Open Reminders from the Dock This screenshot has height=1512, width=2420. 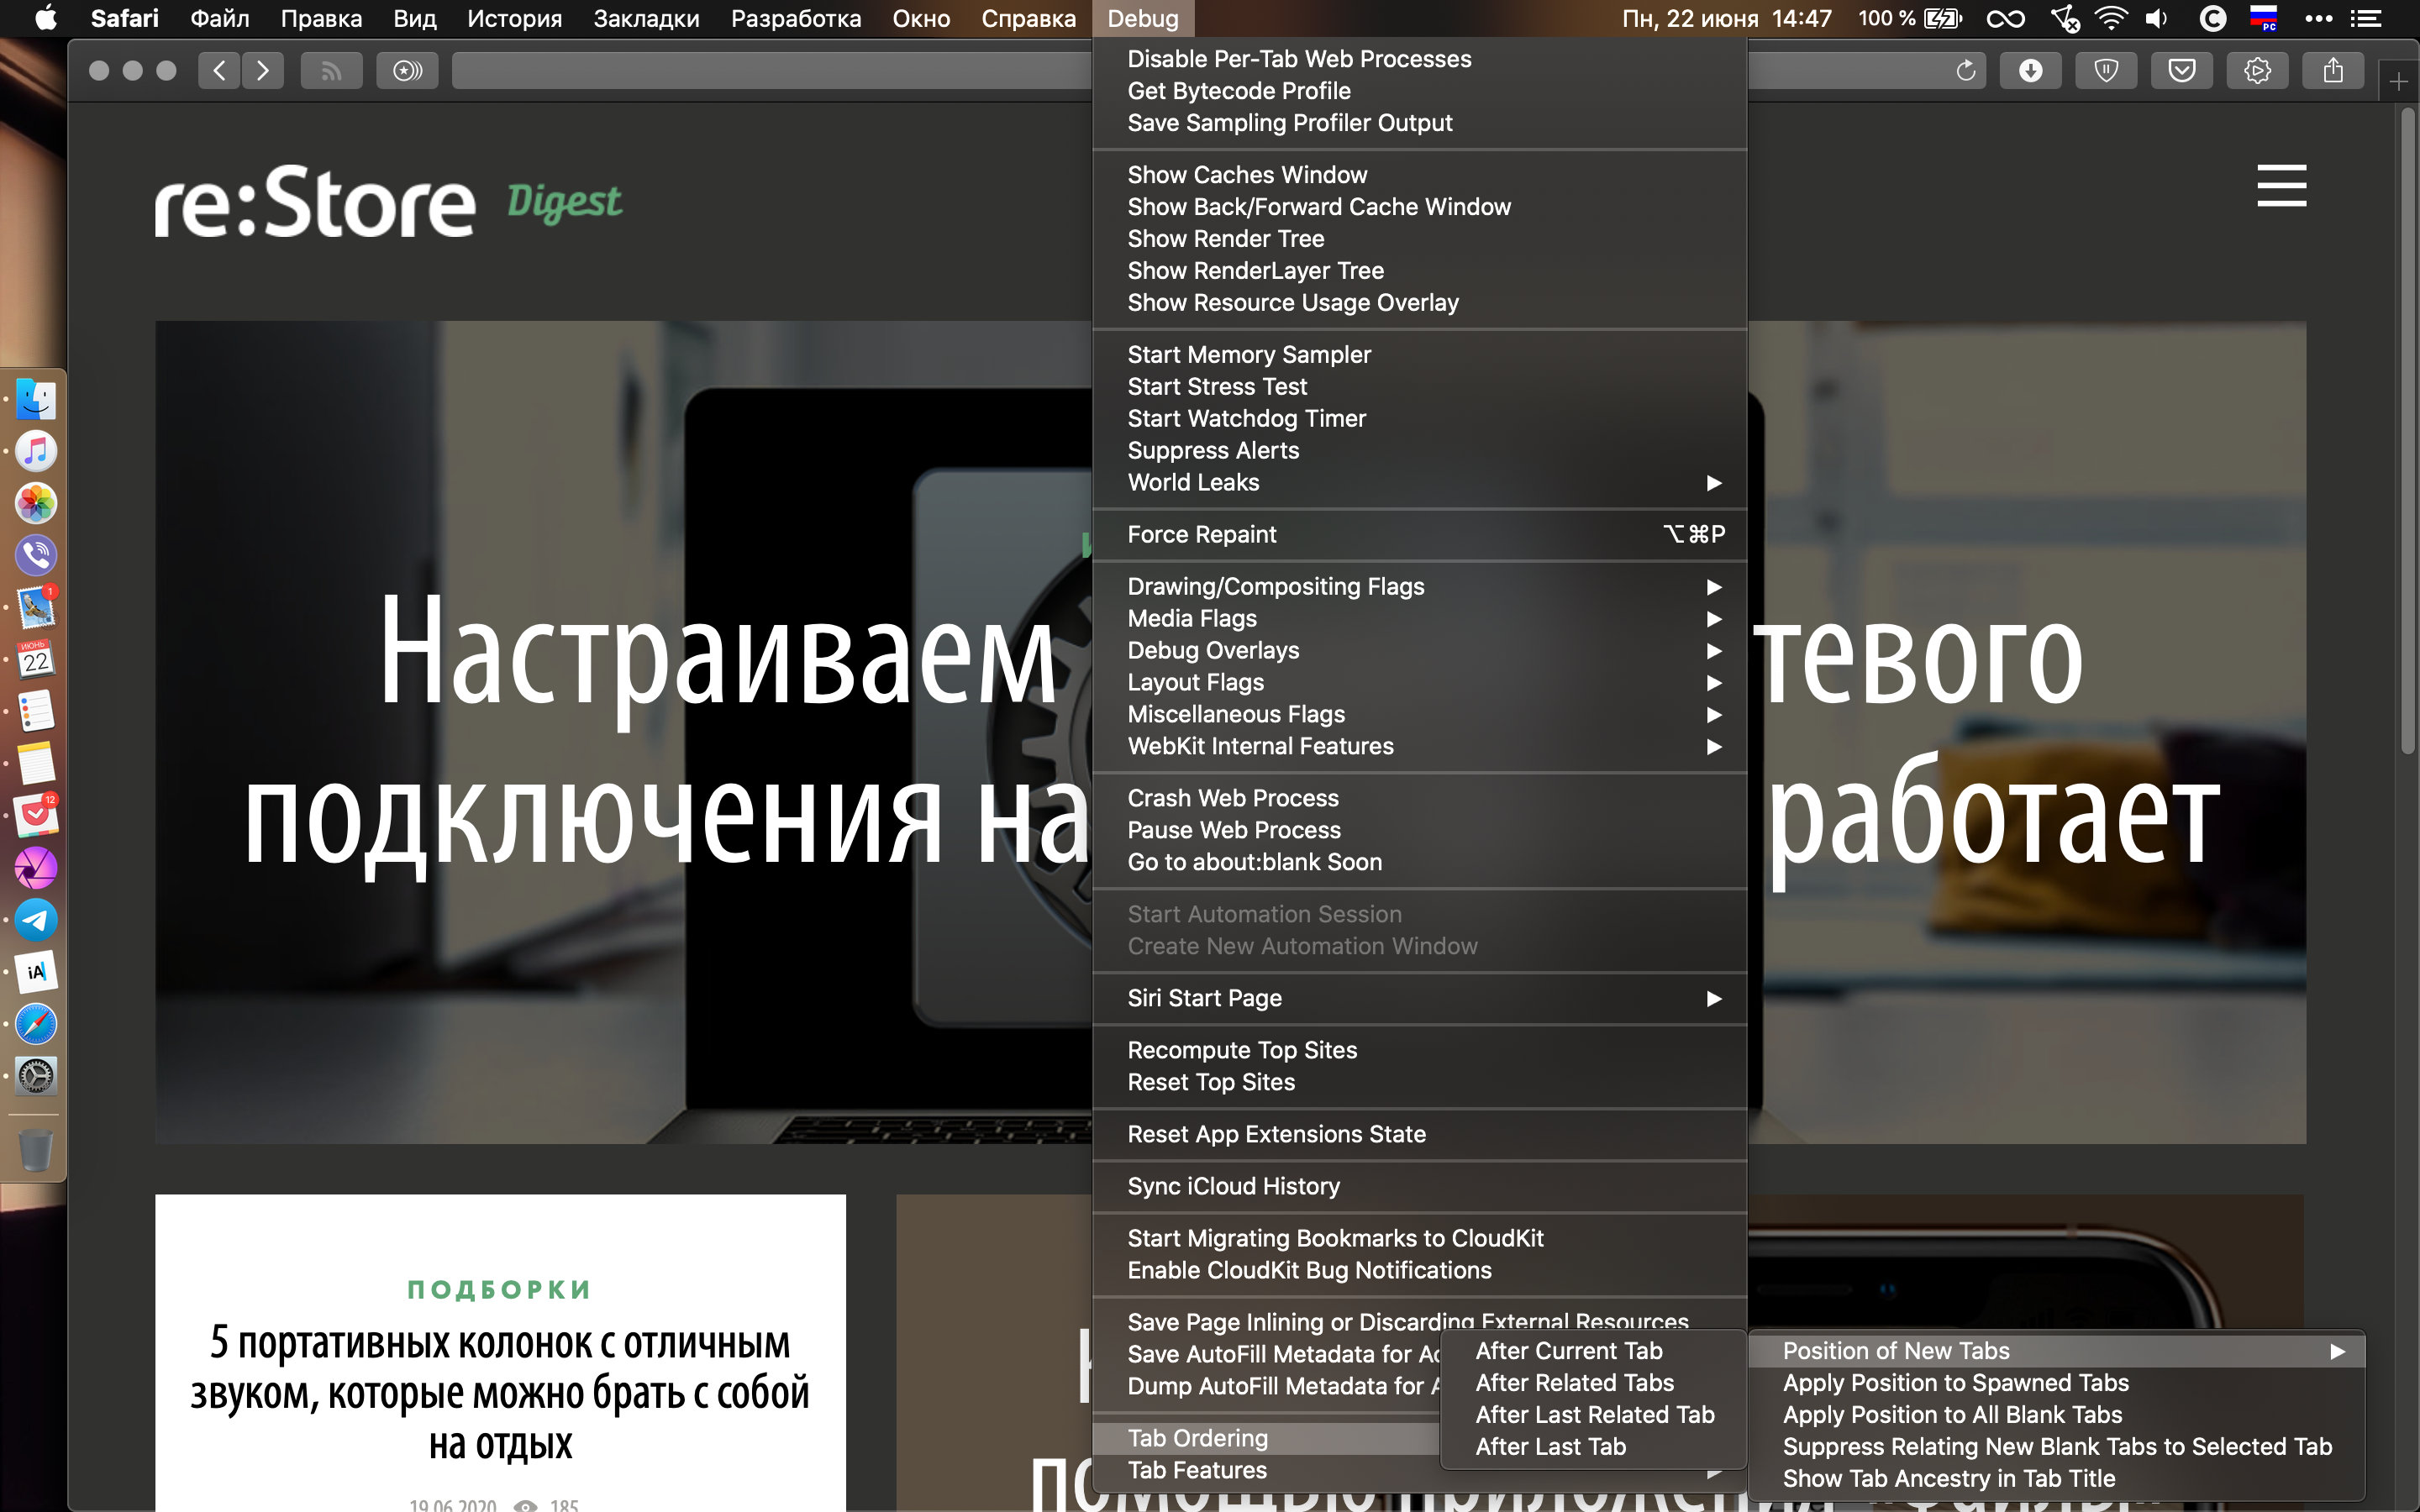(36, 711)
